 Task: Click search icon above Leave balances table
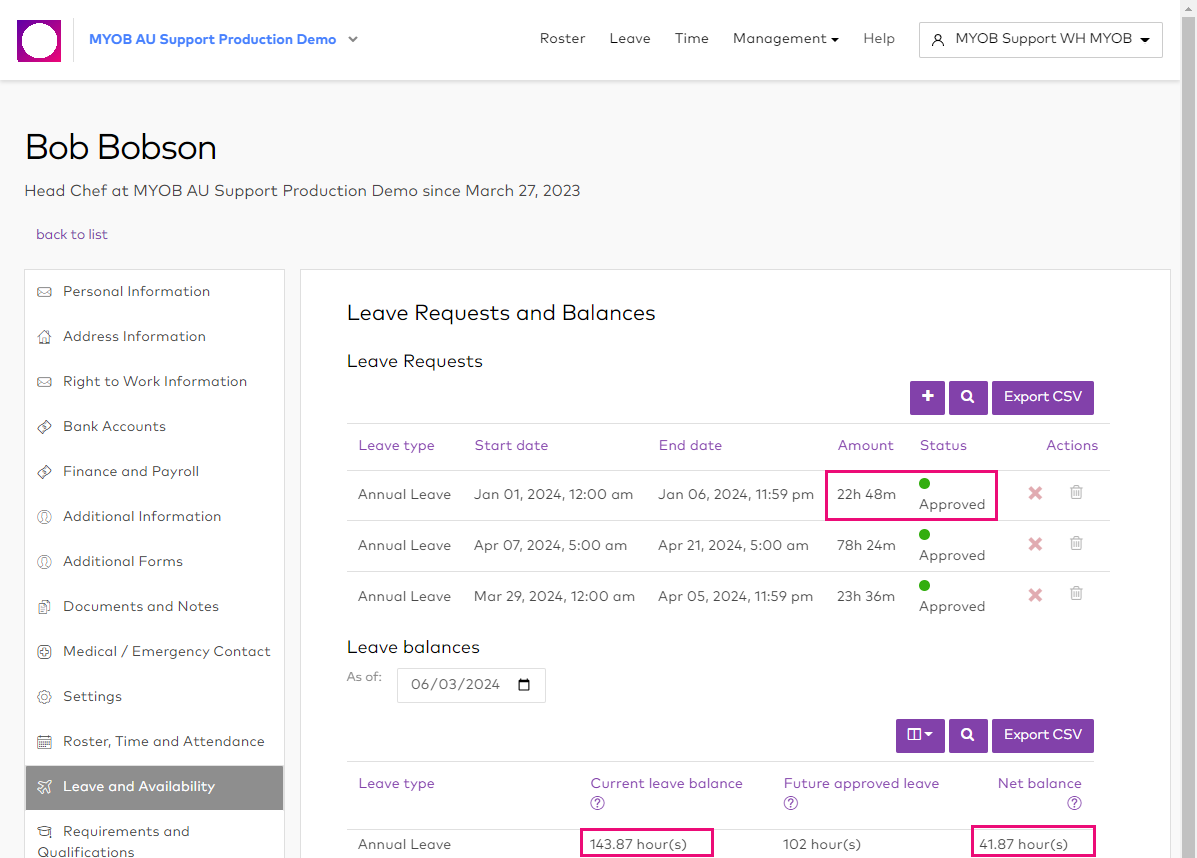pyautogui.click(x=968, y=735)
